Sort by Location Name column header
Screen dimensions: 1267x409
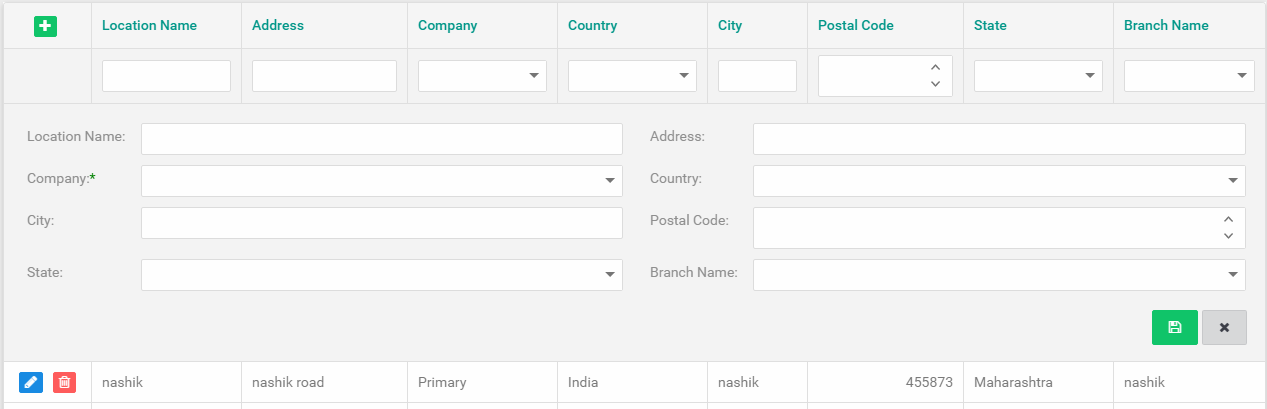149,25
